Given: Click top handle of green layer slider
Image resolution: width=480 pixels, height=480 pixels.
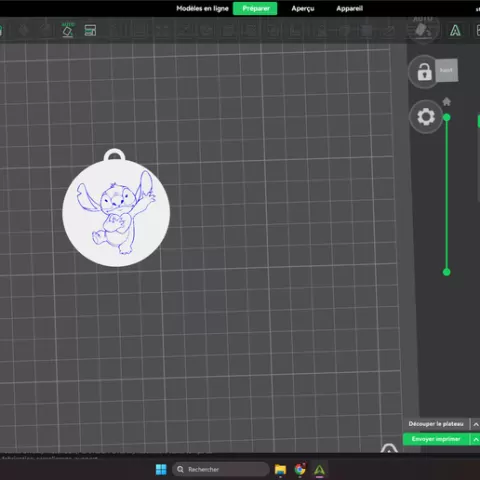Looking at the screenshot, I should tap(447, 117).
